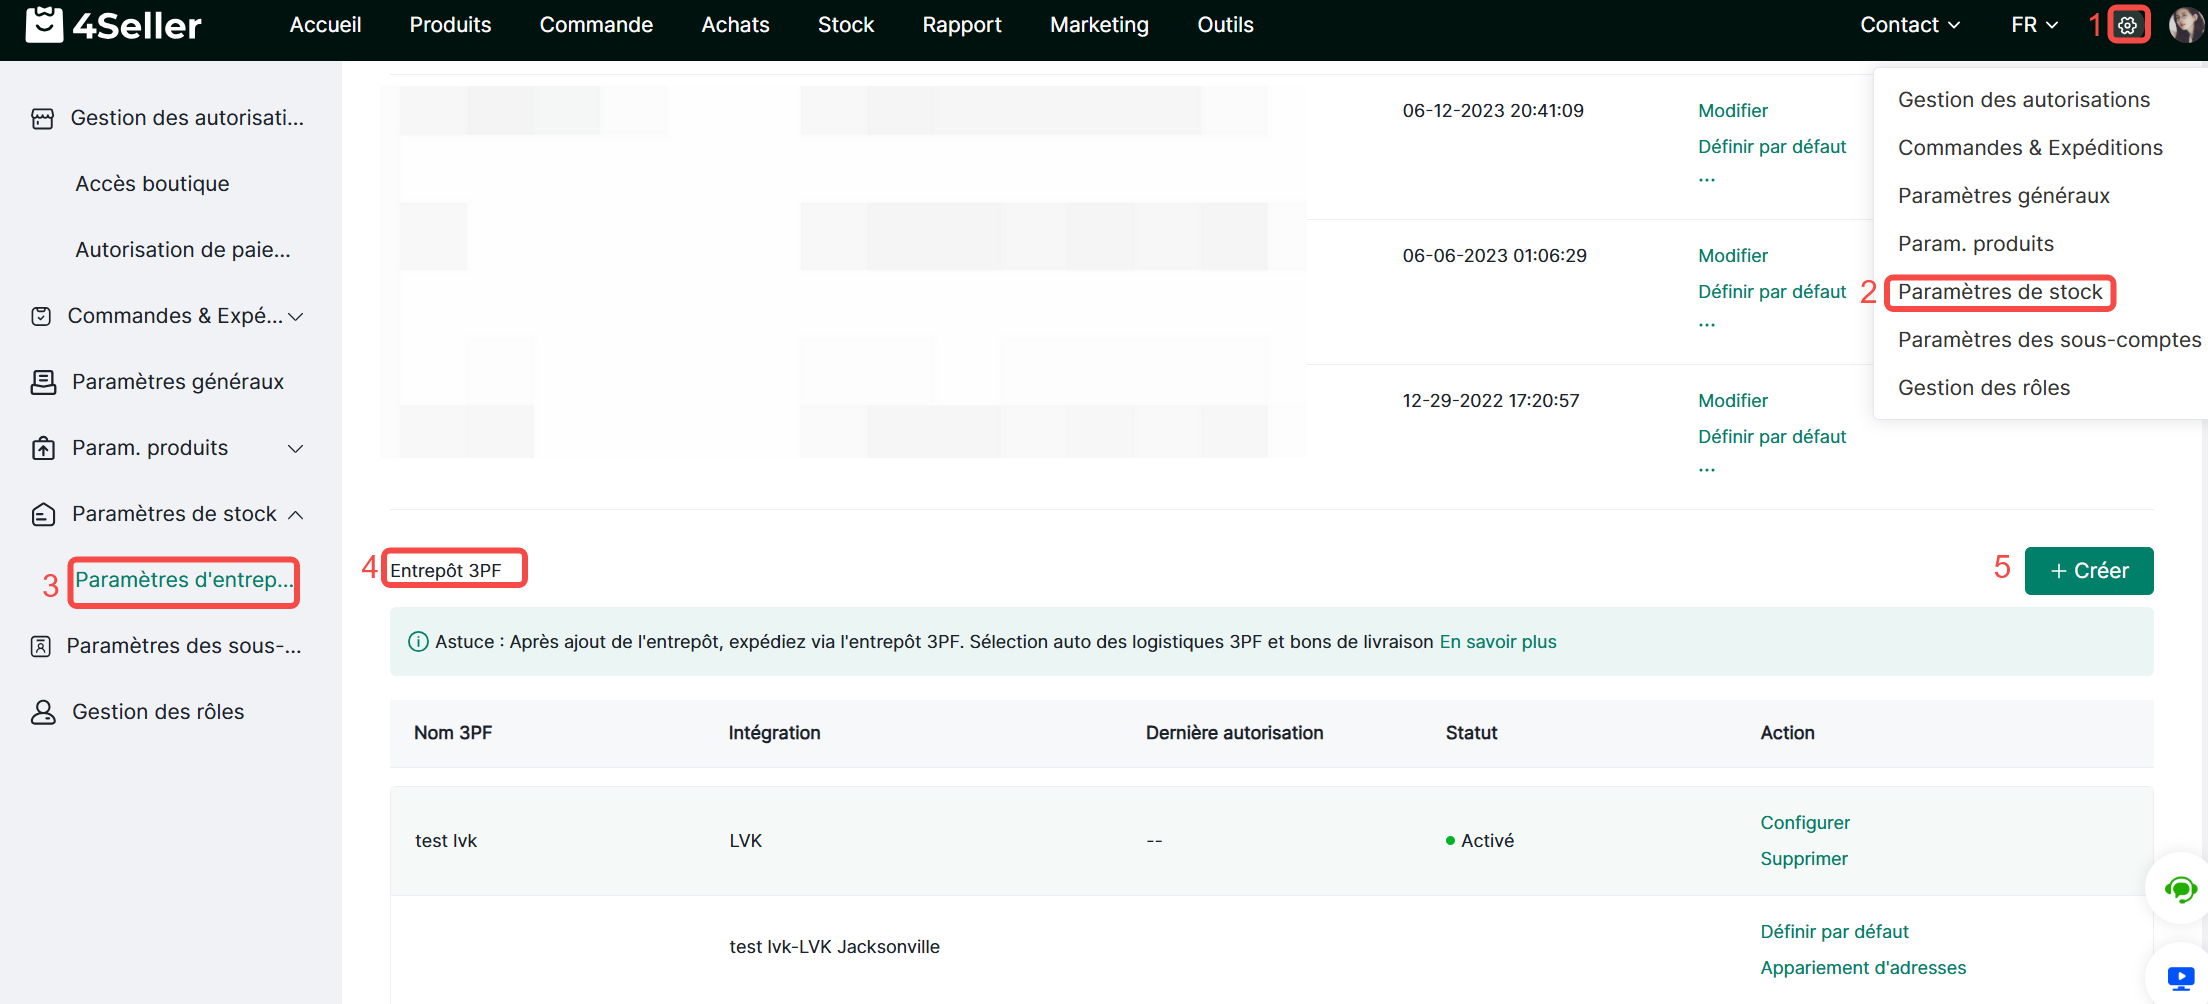
Task: Select Paramètres de stock in dropdown menu
Action: [x=2000, y=292]
